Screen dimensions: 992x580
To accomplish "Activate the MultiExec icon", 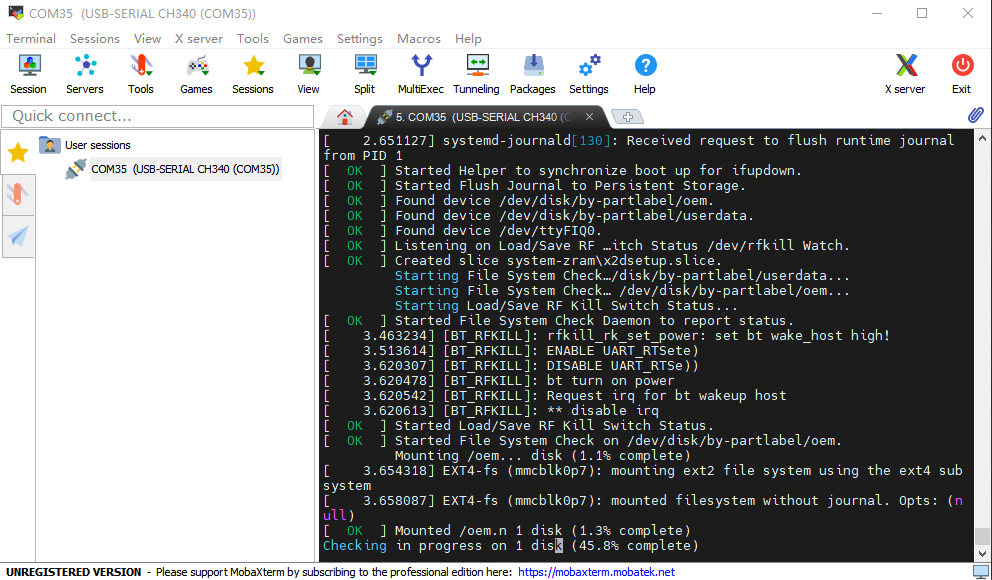I will point(421,74).
